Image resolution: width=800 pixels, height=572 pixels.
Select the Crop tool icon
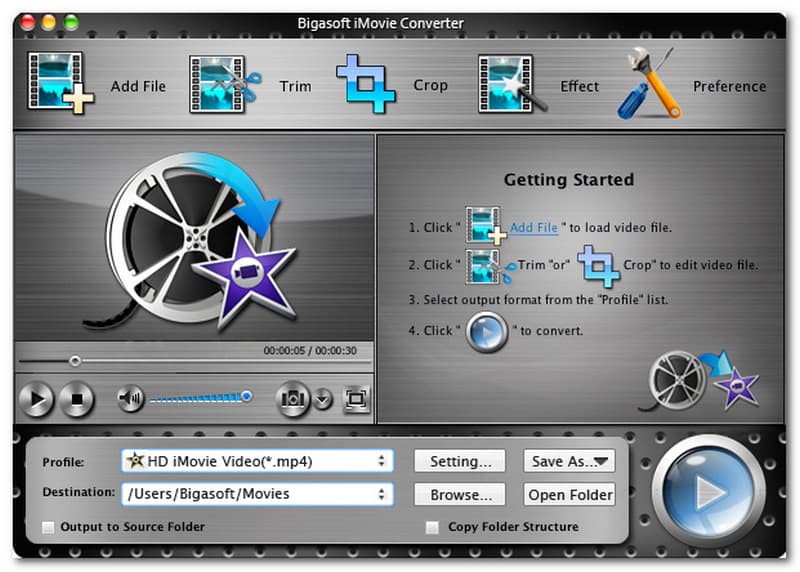366,84
